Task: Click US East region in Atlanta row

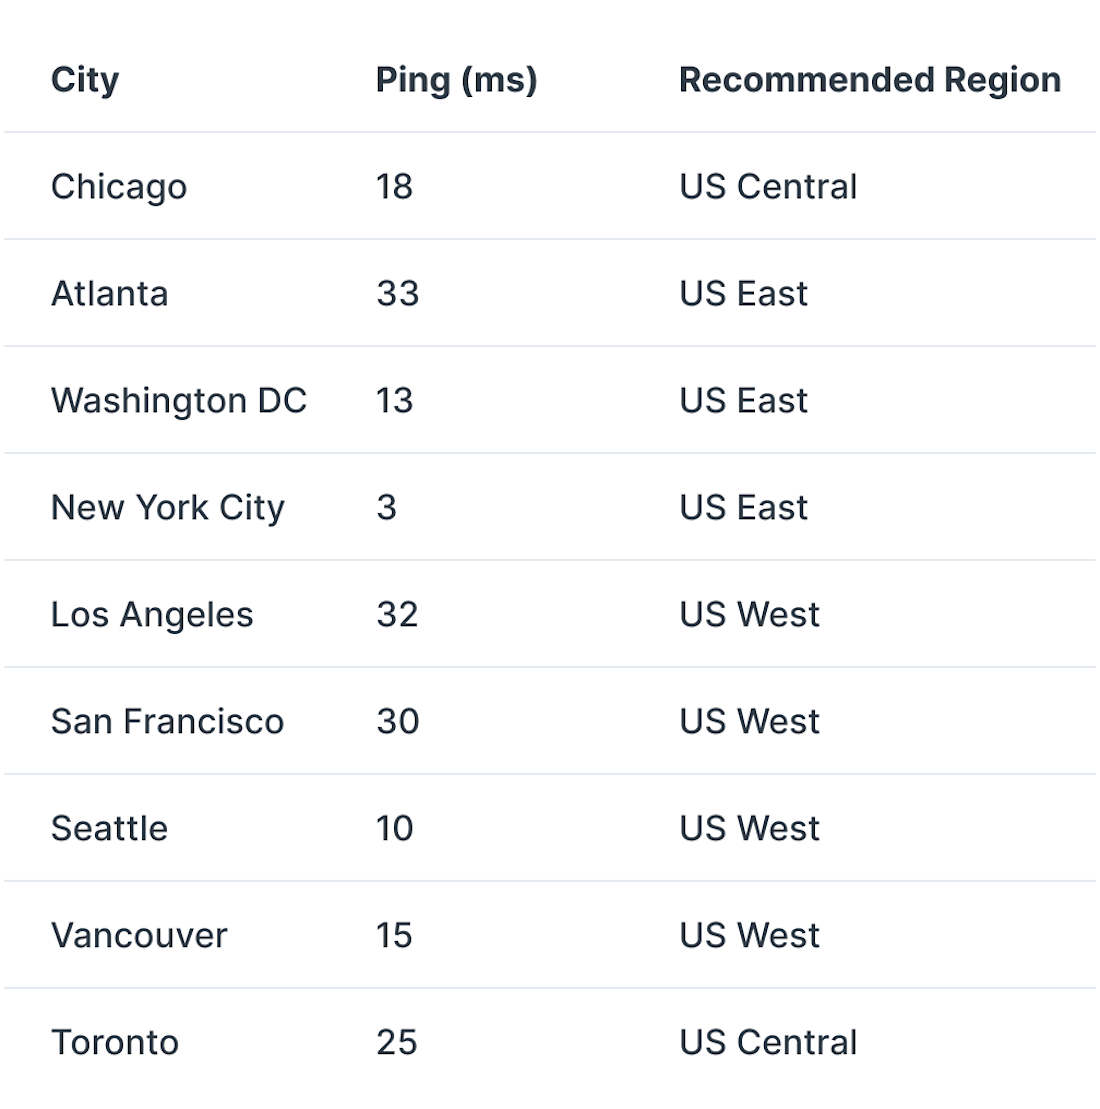Action: point(743,294)
